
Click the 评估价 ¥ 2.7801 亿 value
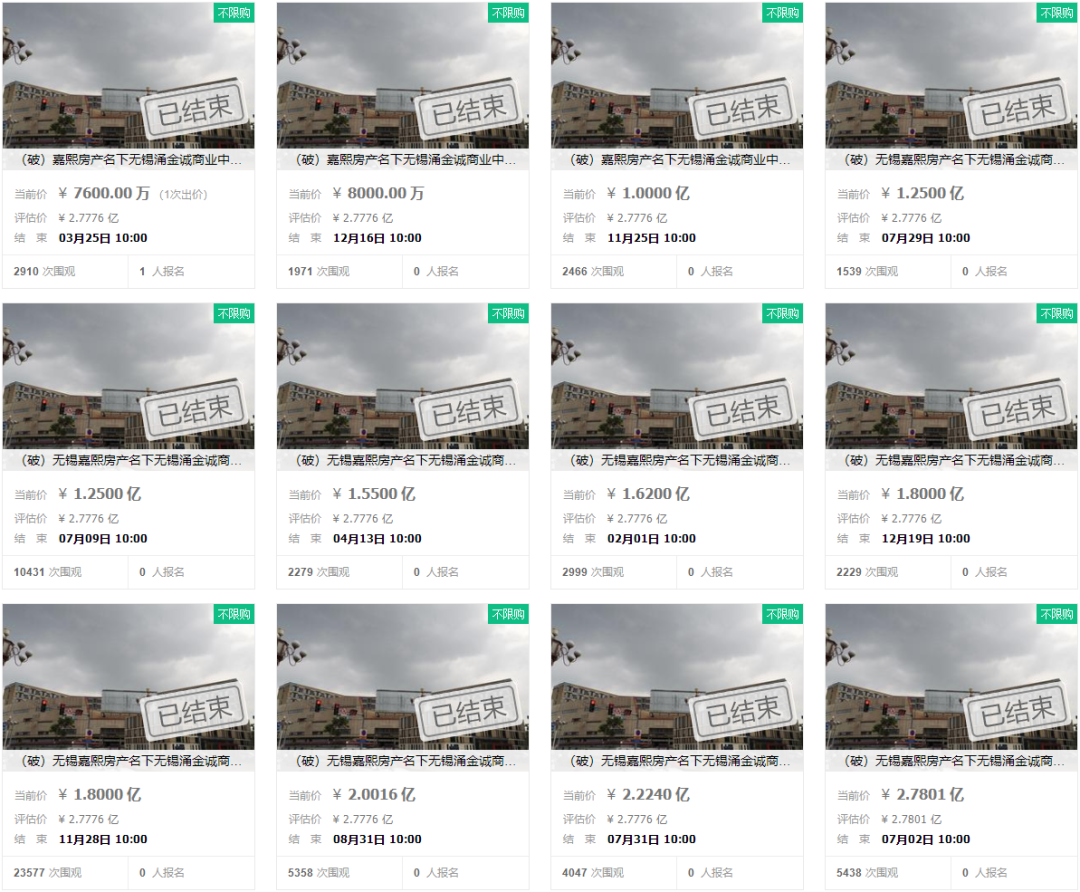pos(911,819)
